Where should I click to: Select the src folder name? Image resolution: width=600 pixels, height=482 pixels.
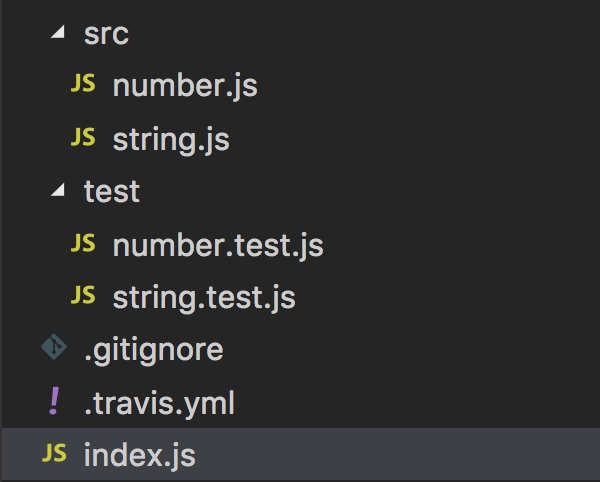point(107,33)
